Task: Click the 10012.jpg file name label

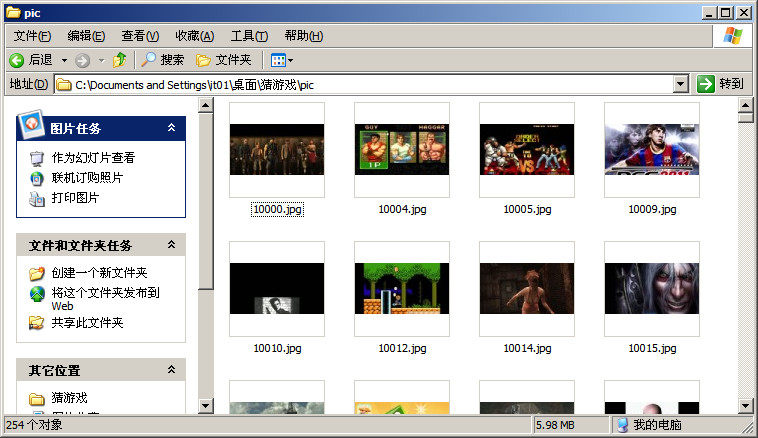Action: click(402, 348)
